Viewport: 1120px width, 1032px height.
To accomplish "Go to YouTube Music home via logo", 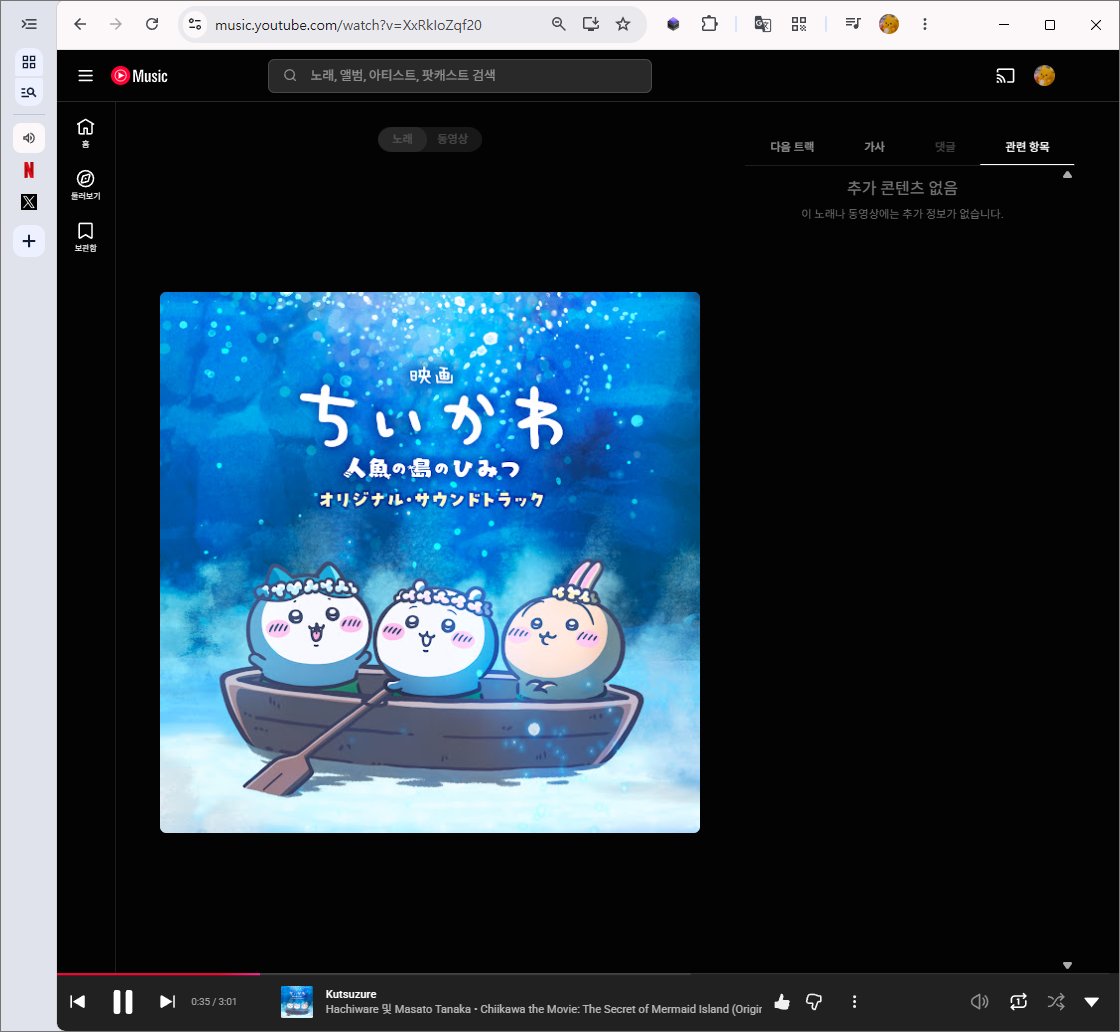I will coord(139,76).
